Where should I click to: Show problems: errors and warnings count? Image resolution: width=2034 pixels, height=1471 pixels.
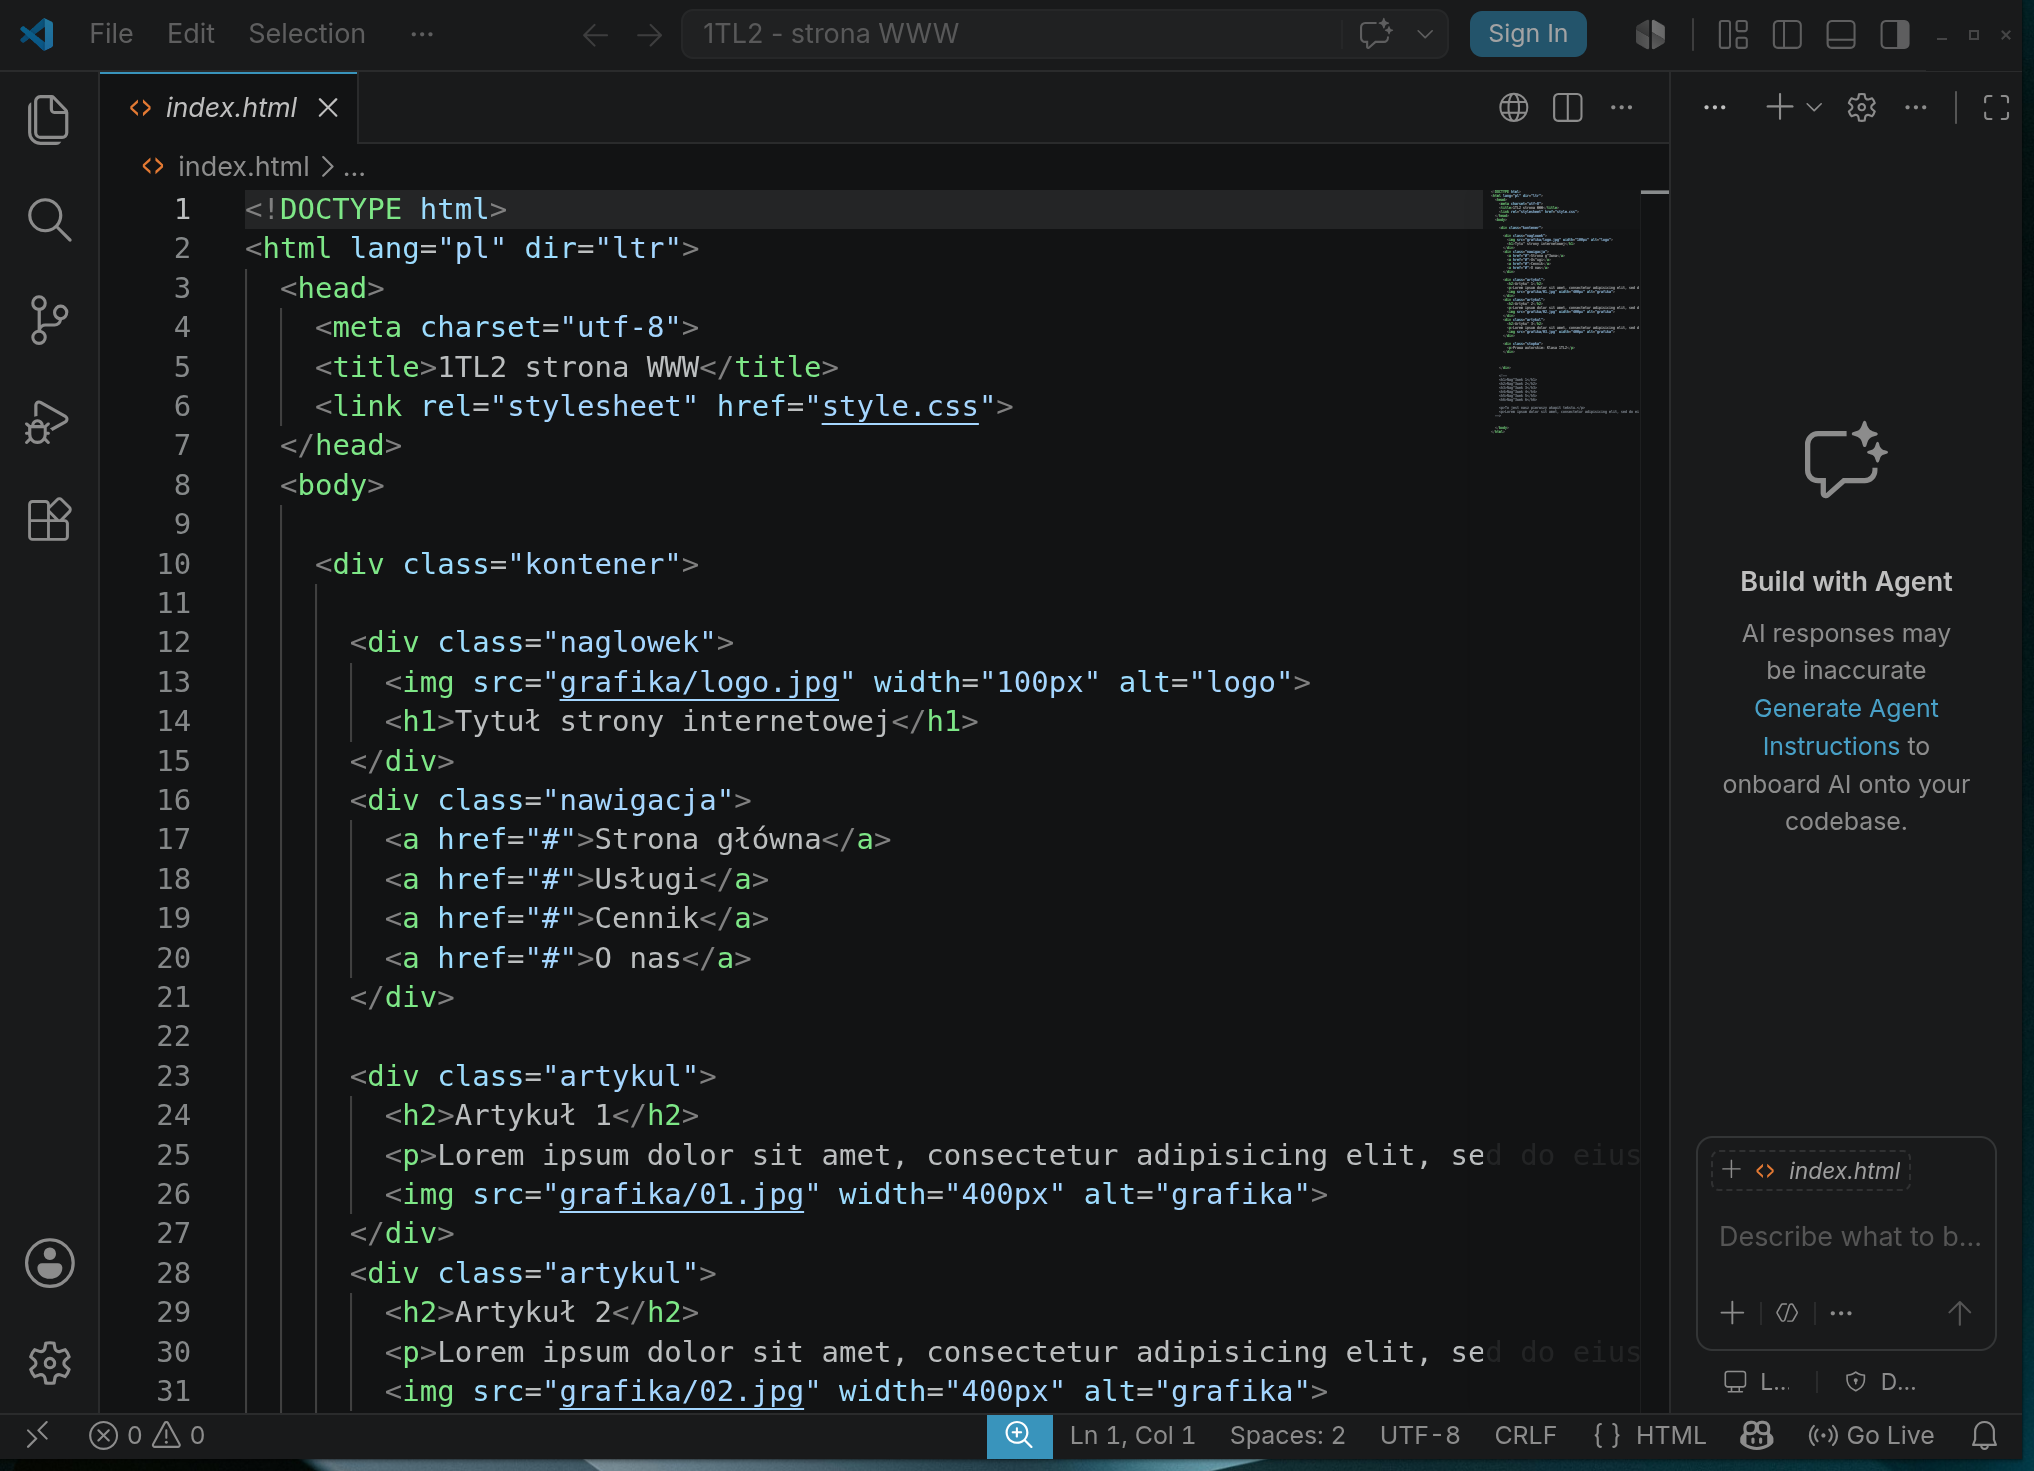[147, 1435]
